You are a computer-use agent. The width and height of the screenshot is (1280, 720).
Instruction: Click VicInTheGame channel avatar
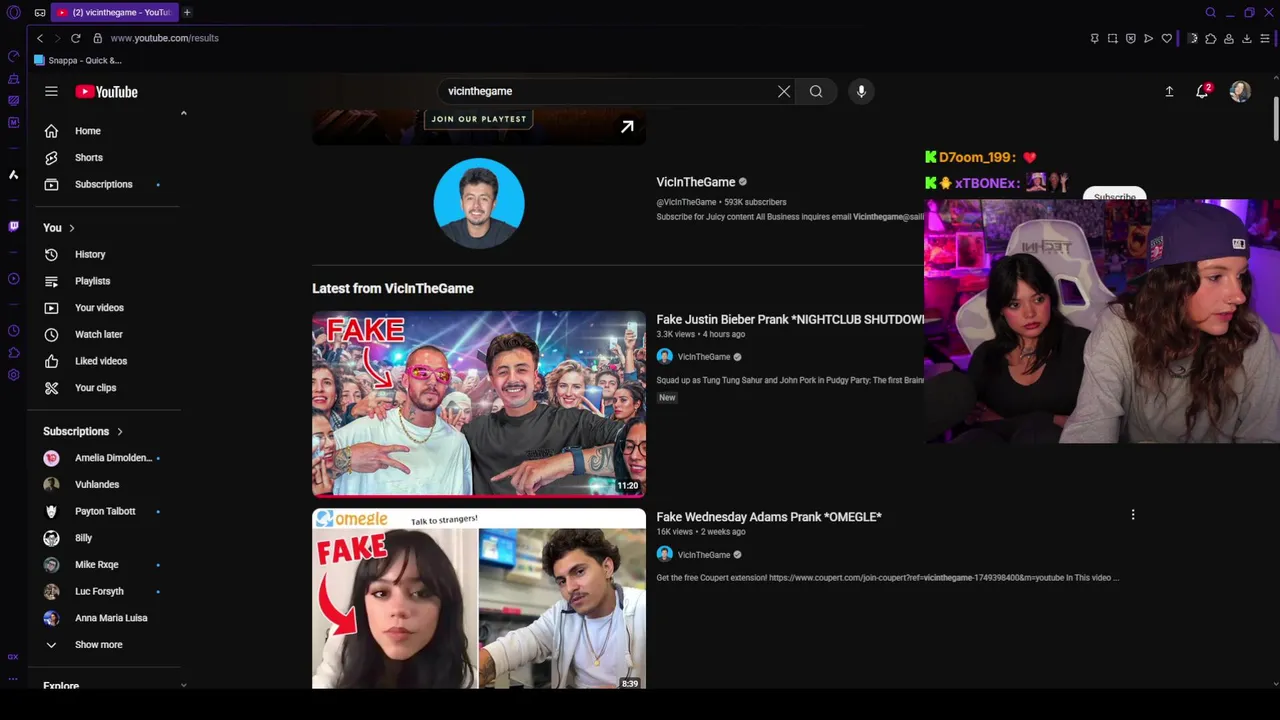click(x=479, y=203)
